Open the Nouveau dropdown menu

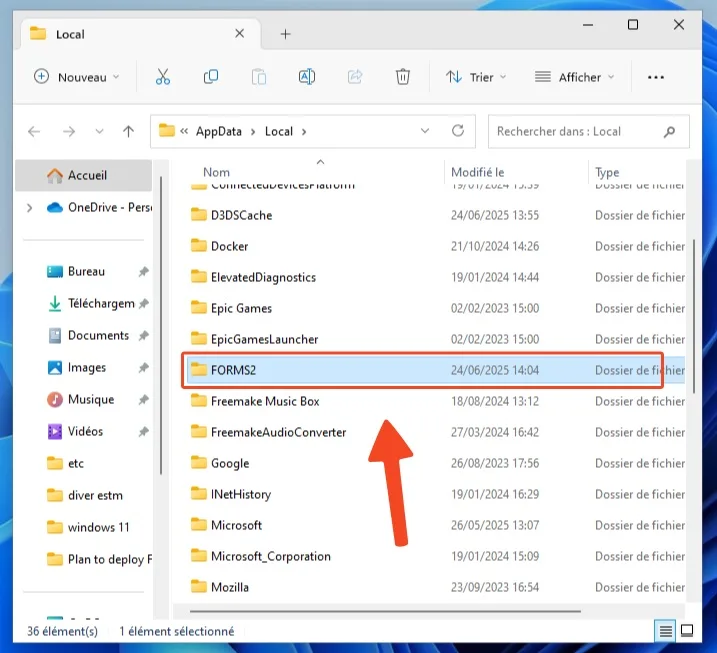[x=77, y=77]
